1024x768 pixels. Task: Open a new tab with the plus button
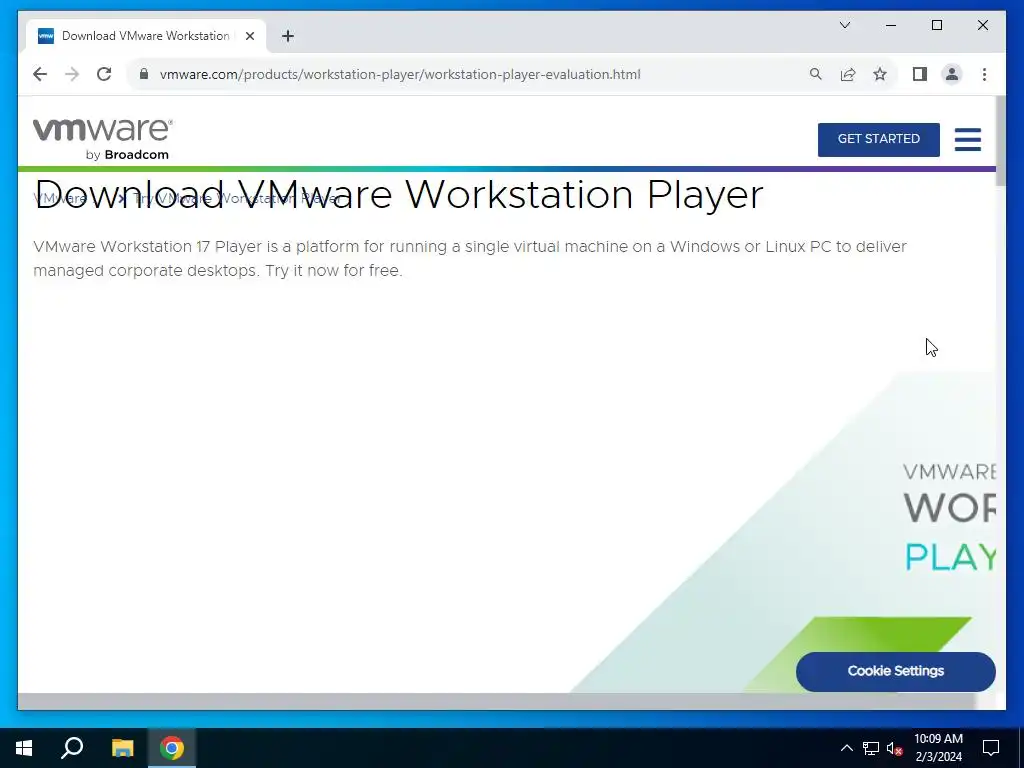(288, 36)
